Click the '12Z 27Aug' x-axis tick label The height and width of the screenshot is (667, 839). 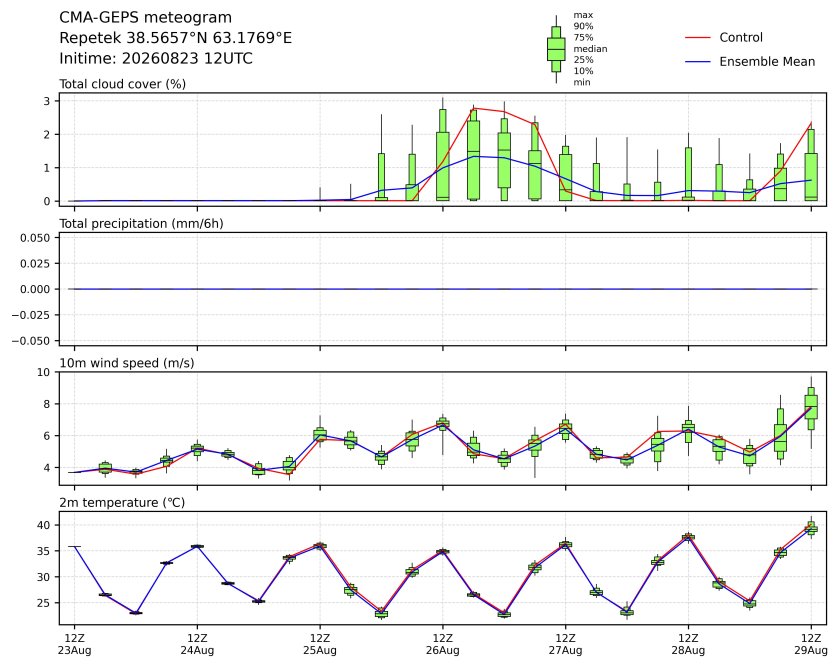(566, 645)
